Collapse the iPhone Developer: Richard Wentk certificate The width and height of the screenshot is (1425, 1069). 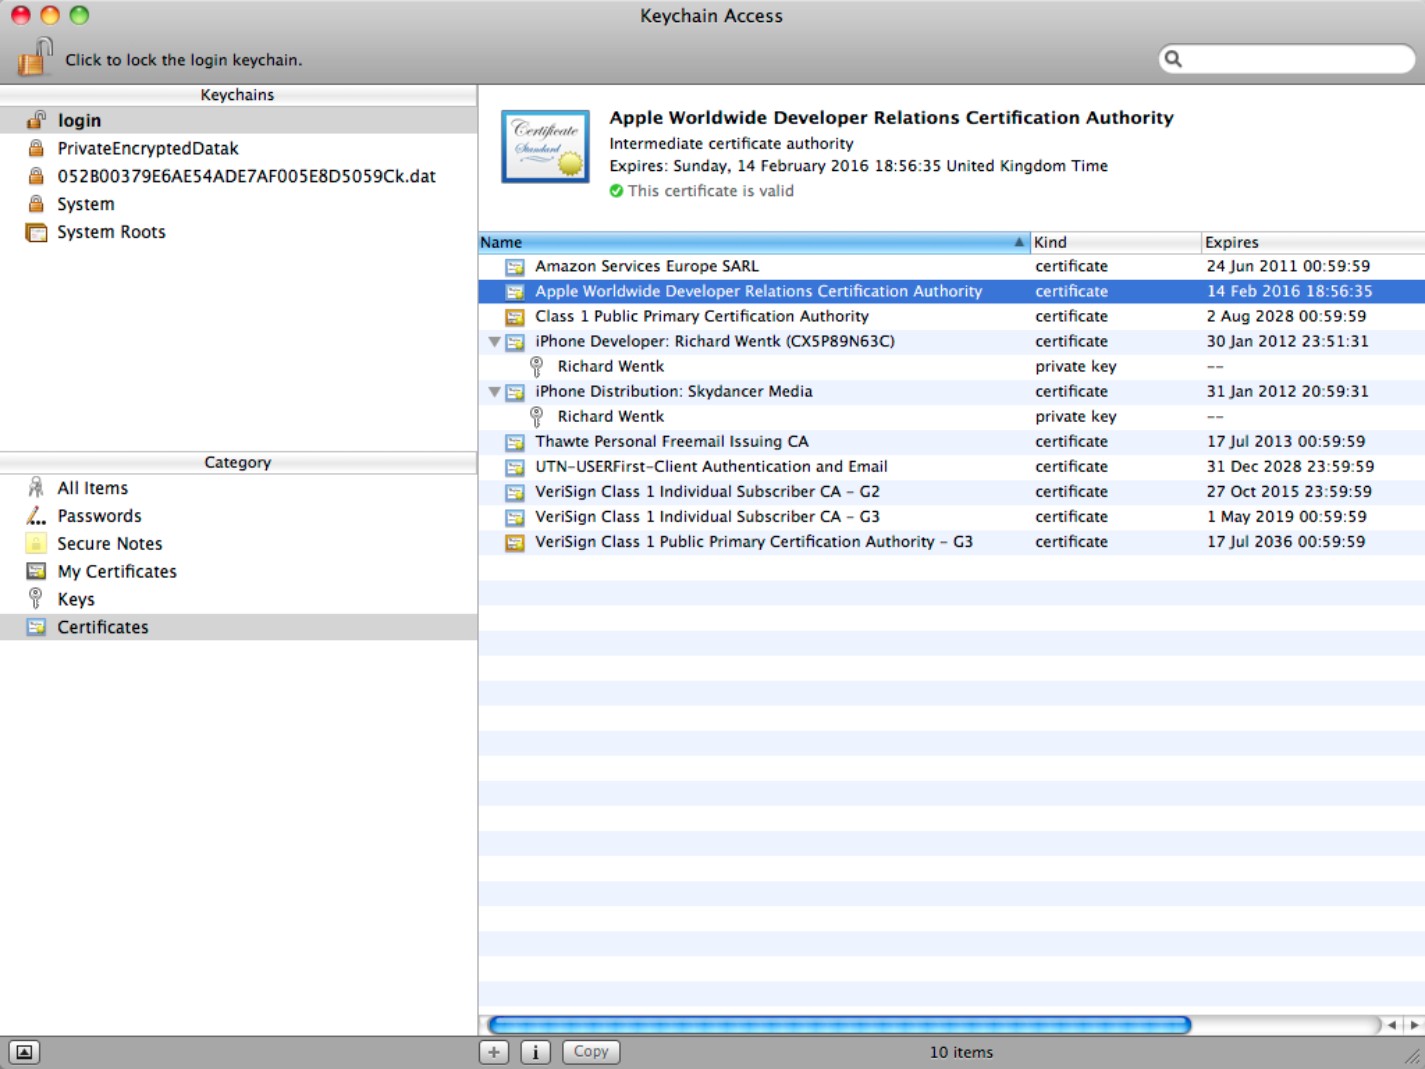[494, 342]
